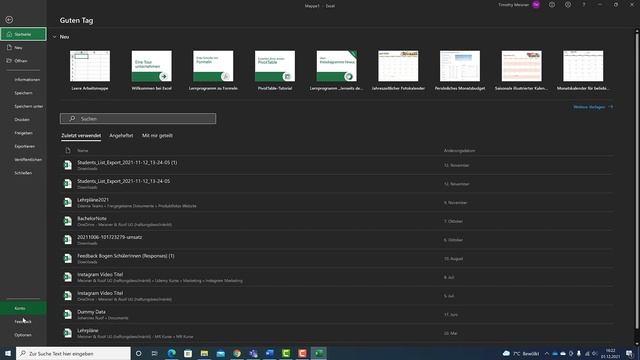This screenshot has width=640, height=360.
Task: Select Exportieren in the sidebar
Action: (24, 146)
